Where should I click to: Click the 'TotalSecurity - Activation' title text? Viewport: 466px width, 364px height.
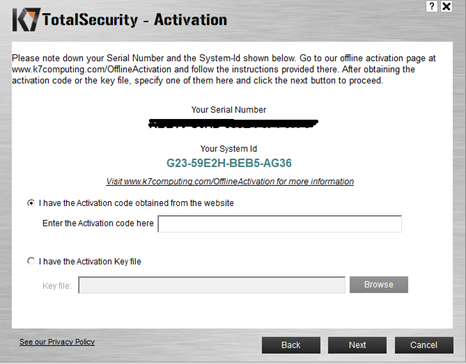pos(135,20)
